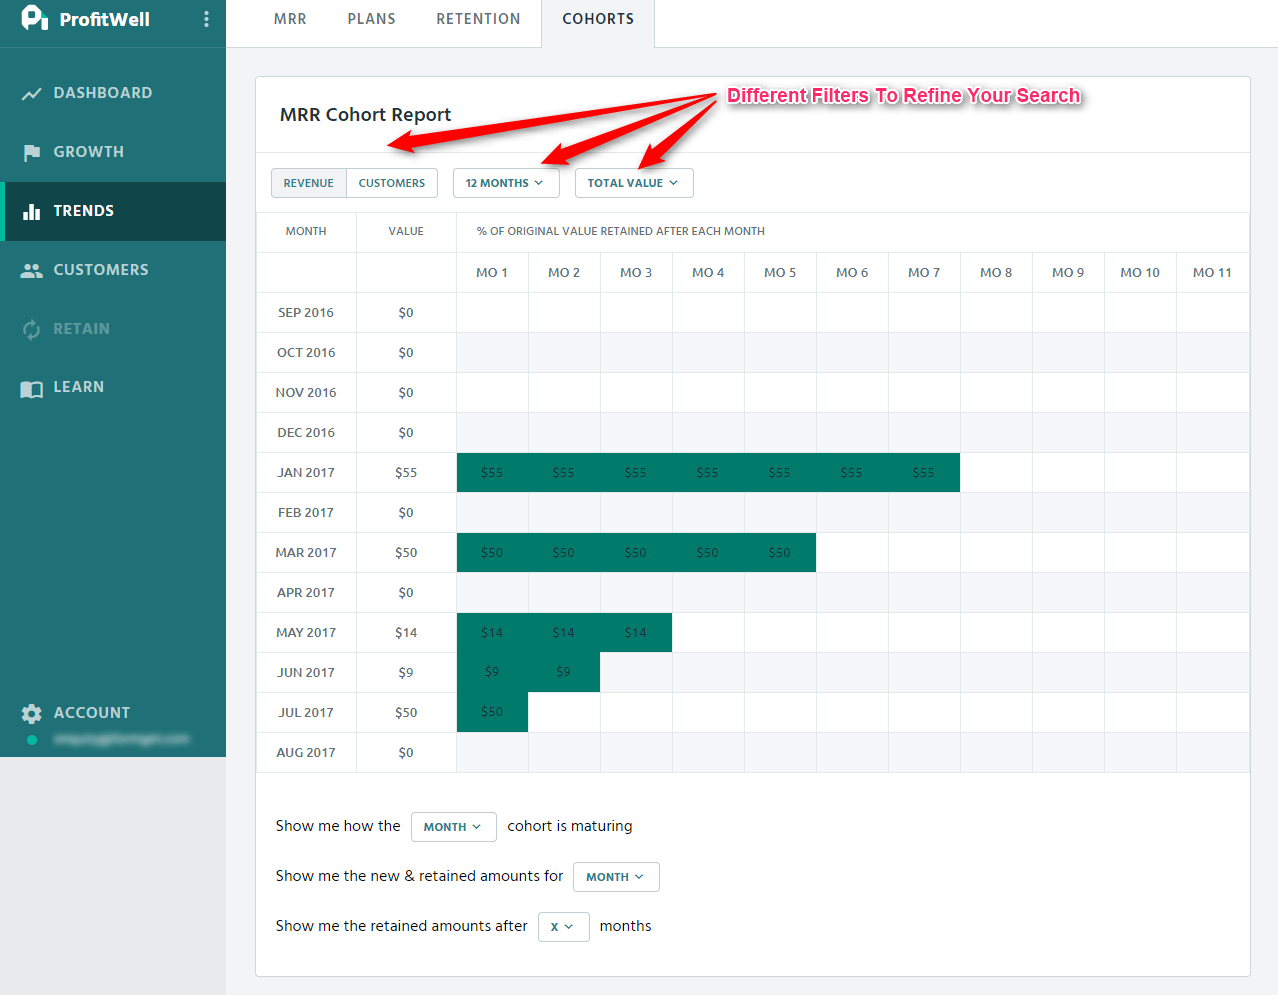The image size is (1278, 995).
Task: Toggle the report to Customers
Action: [392, 183]
